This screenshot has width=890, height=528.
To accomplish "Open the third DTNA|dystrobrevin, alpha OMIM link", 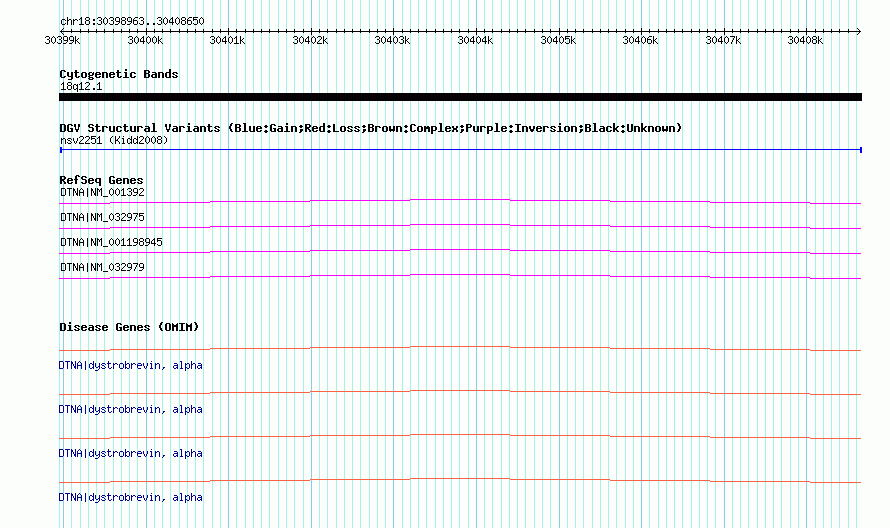I will (x=131, y=454).
